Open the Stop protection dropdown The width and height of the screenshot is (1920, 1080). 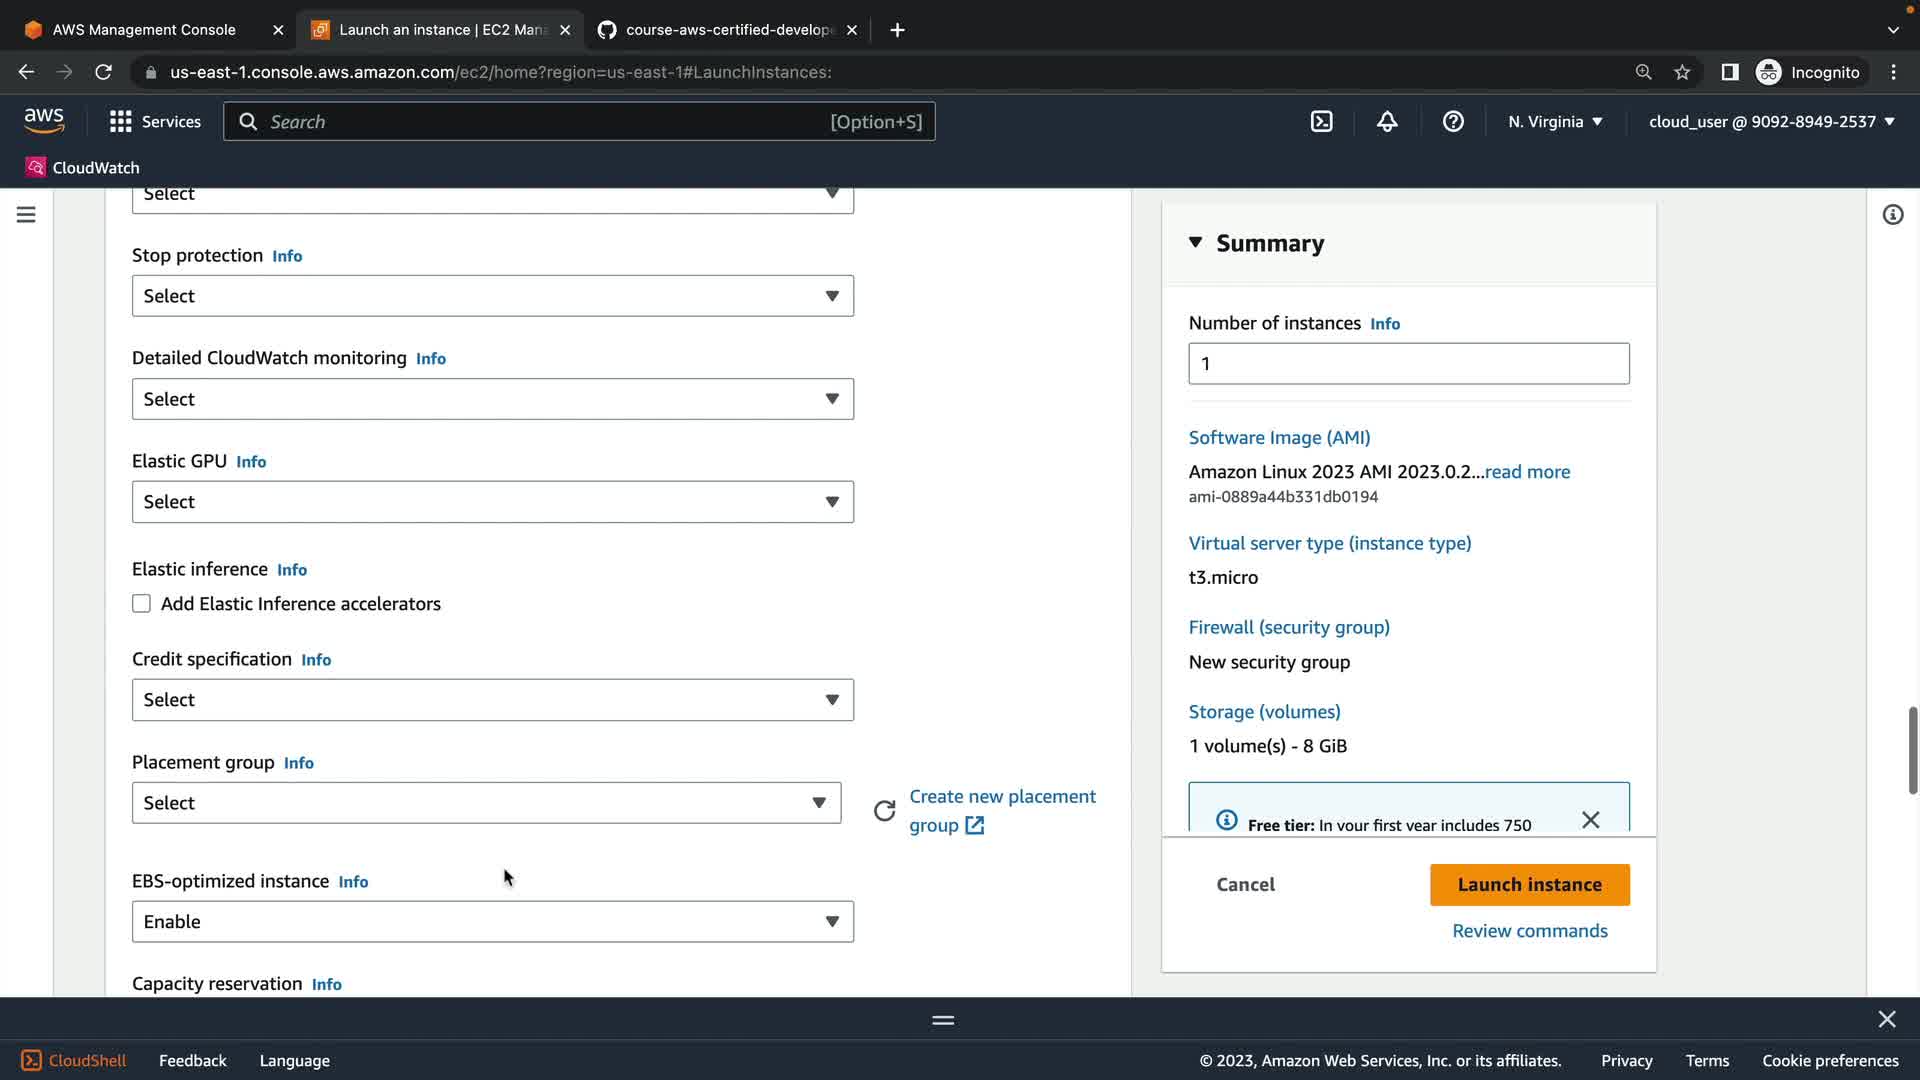tap(492, 296)
